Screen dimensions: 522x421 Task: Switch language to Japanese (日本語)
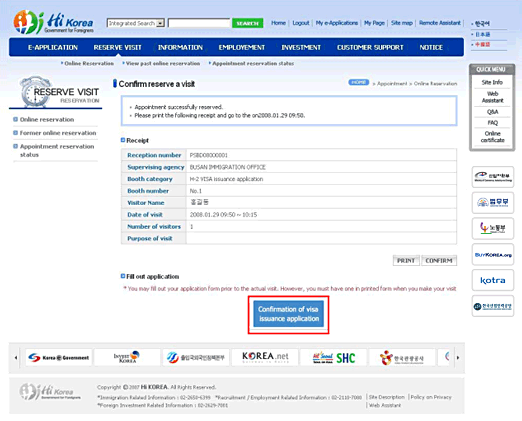coord(482,34)
